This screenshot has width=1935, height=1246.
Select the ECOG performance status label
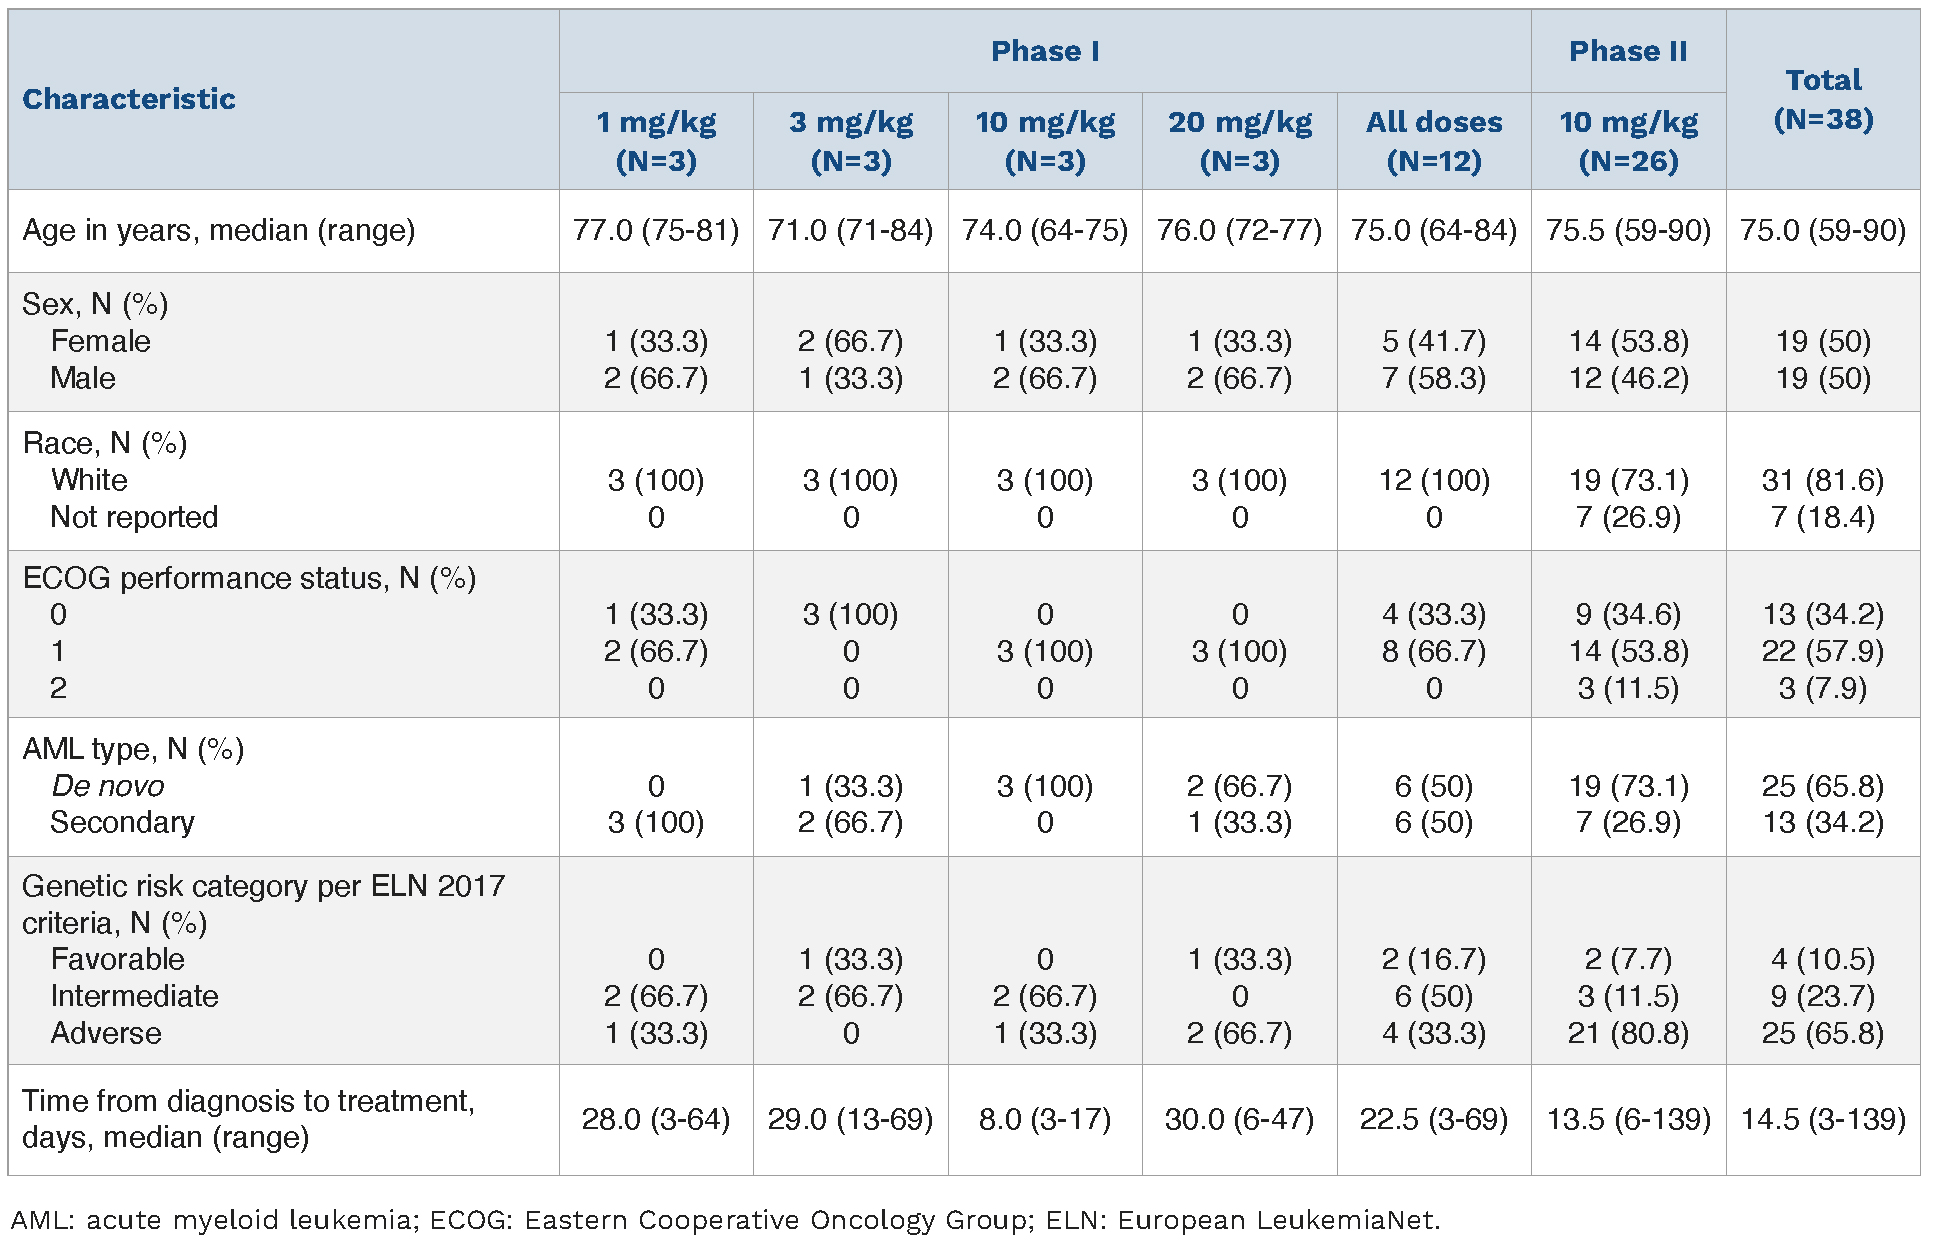[249, 578]
